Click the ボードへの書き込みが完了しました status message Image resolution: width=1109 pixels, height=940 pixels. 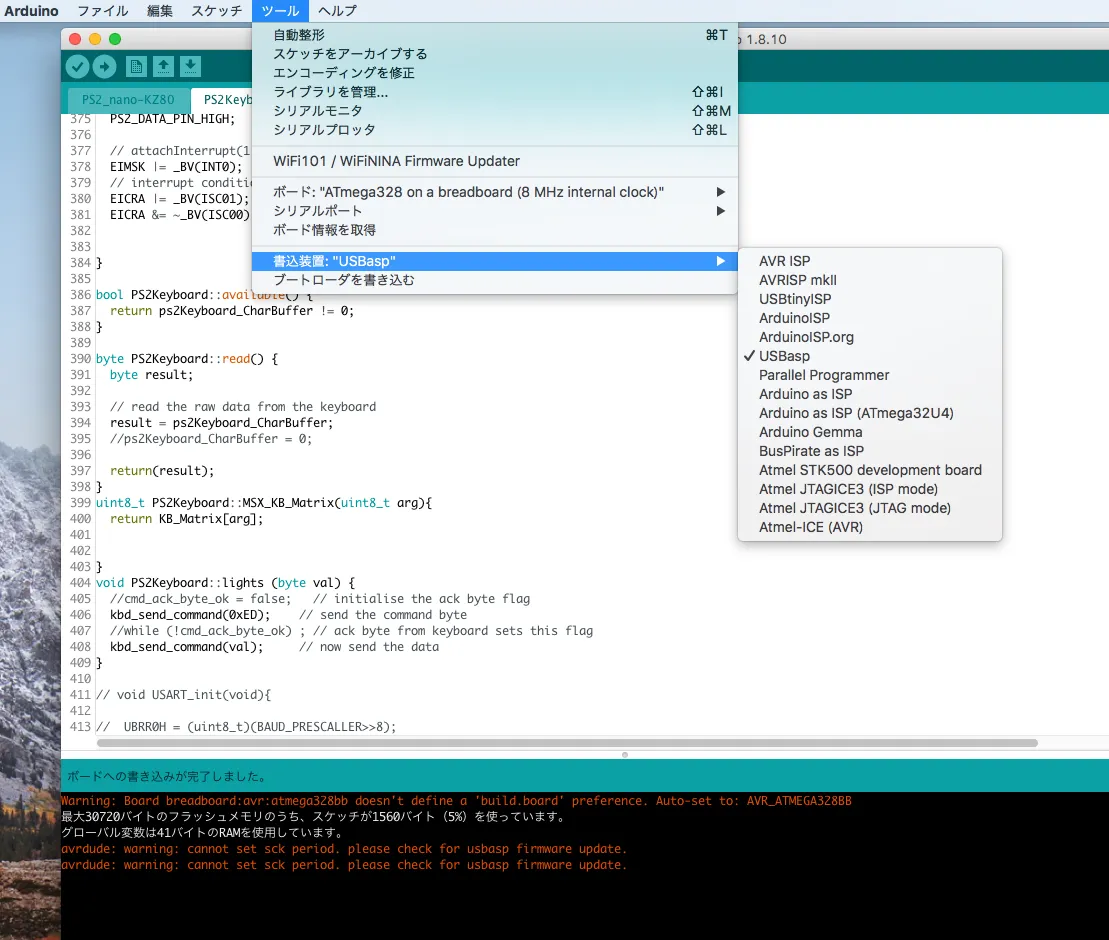click(168, 777)
